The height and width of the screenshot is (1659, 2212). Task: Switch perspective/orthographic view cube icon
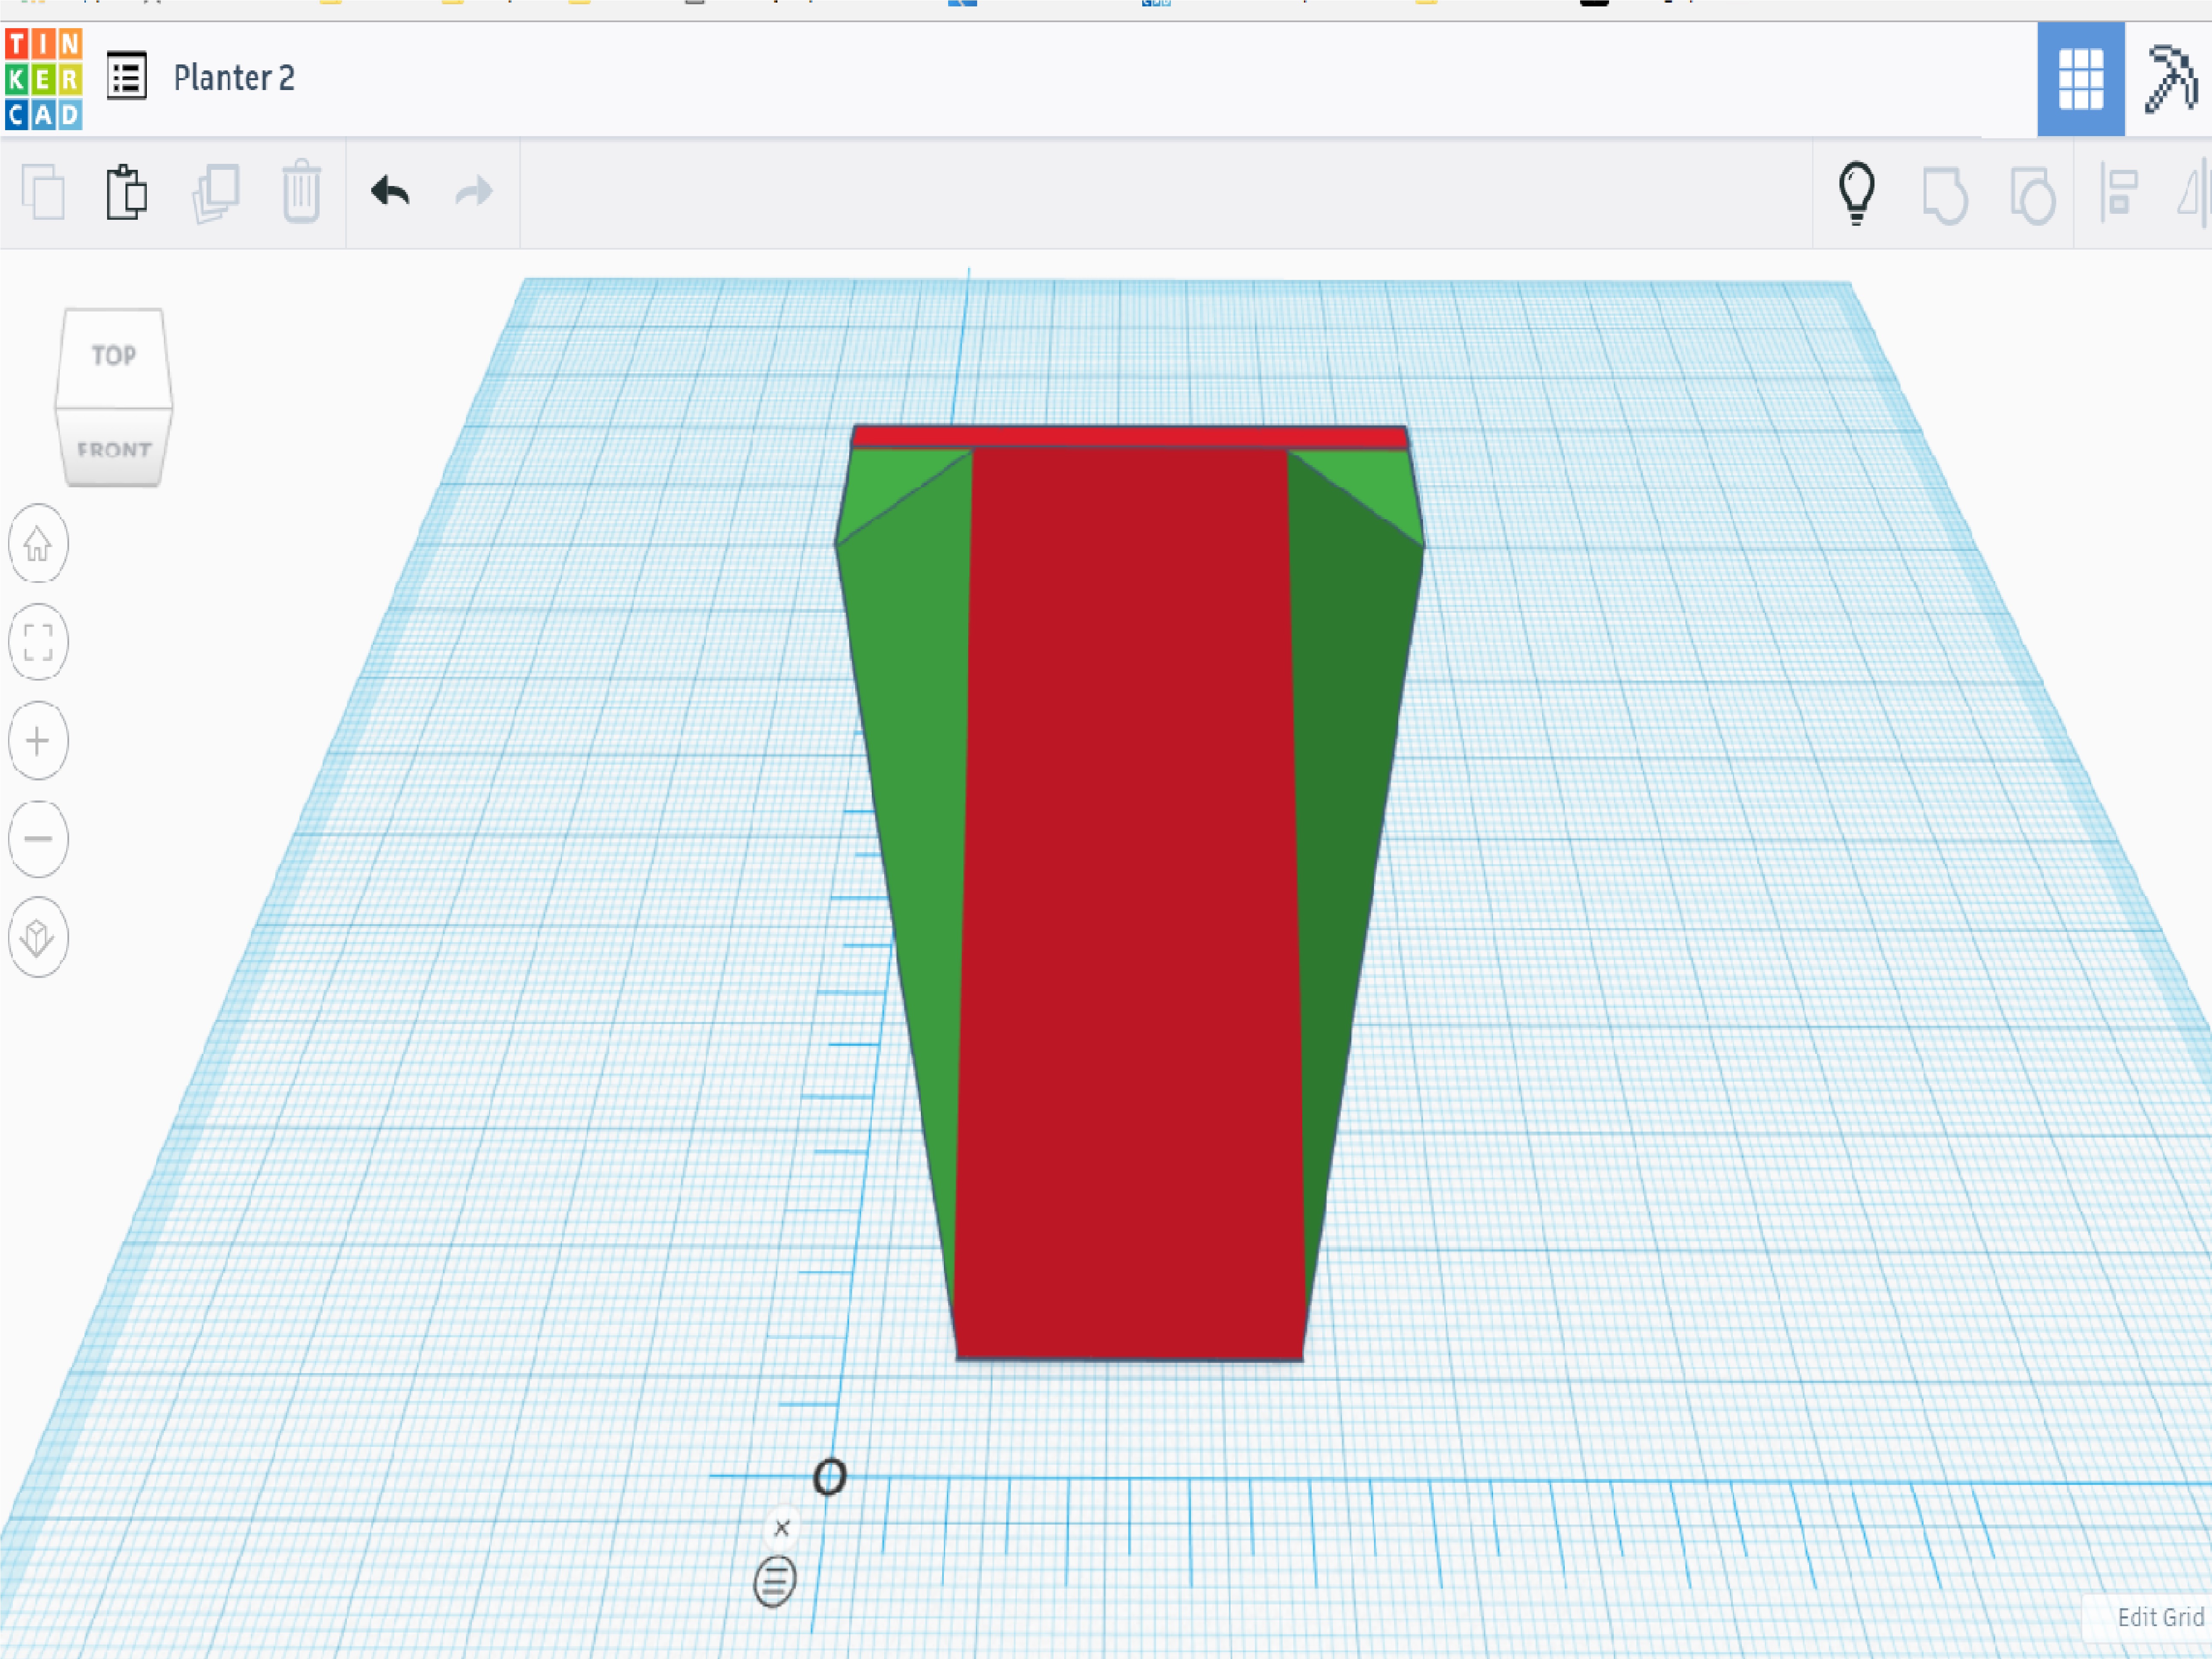tap(38, 938)
